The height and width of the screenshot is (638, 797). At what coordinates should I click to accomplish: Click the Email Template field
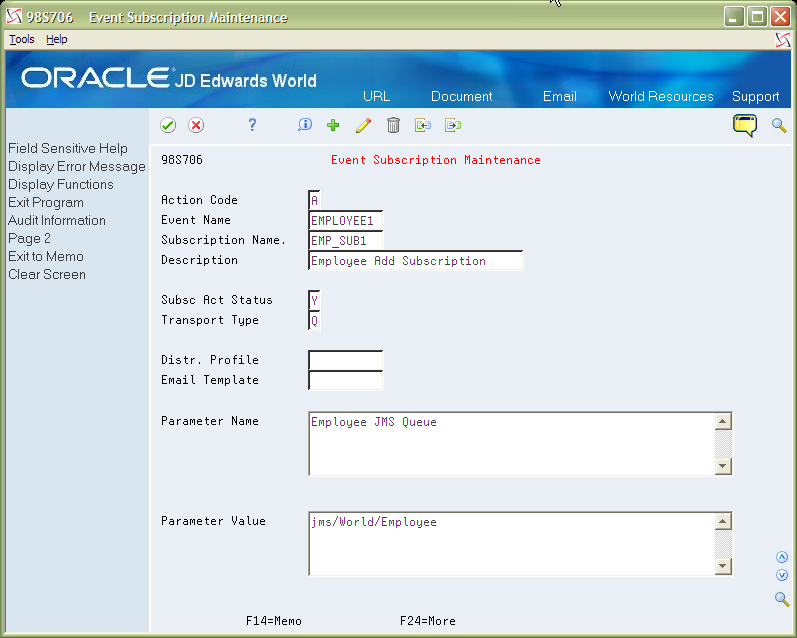[x=346, y=380]
